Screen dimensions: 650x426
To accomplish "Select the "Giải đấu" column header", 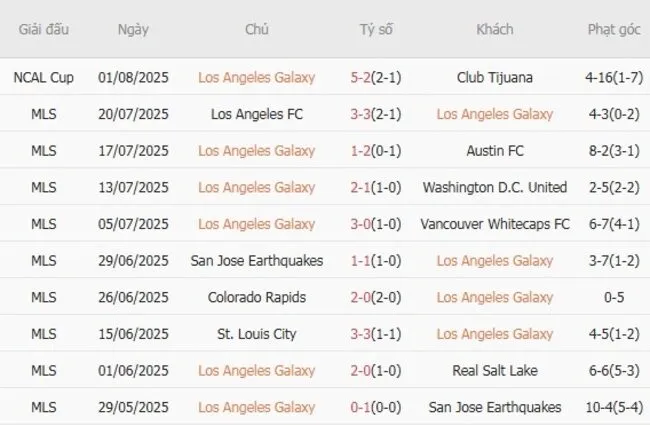I will pyautogui.click(x=43, y=29).
